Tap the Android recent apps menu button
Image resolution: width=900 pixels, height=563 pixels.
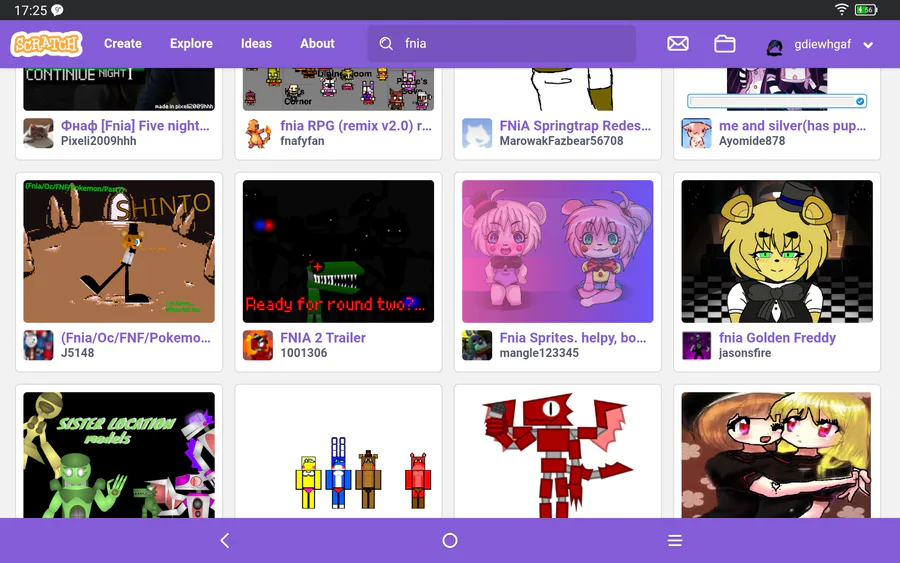point(675,541)
